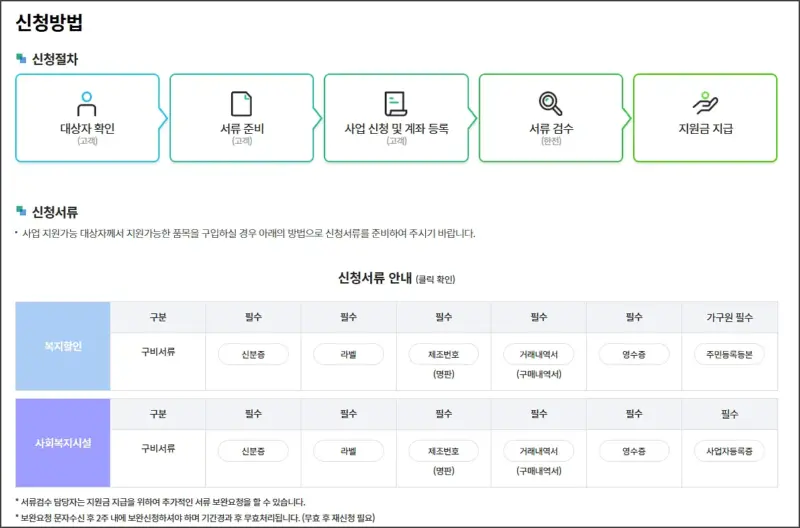Click the scroll icon above 사업 신청 및 계좌 등록
The height and width of the screenshot is (528, 800).
395,104
